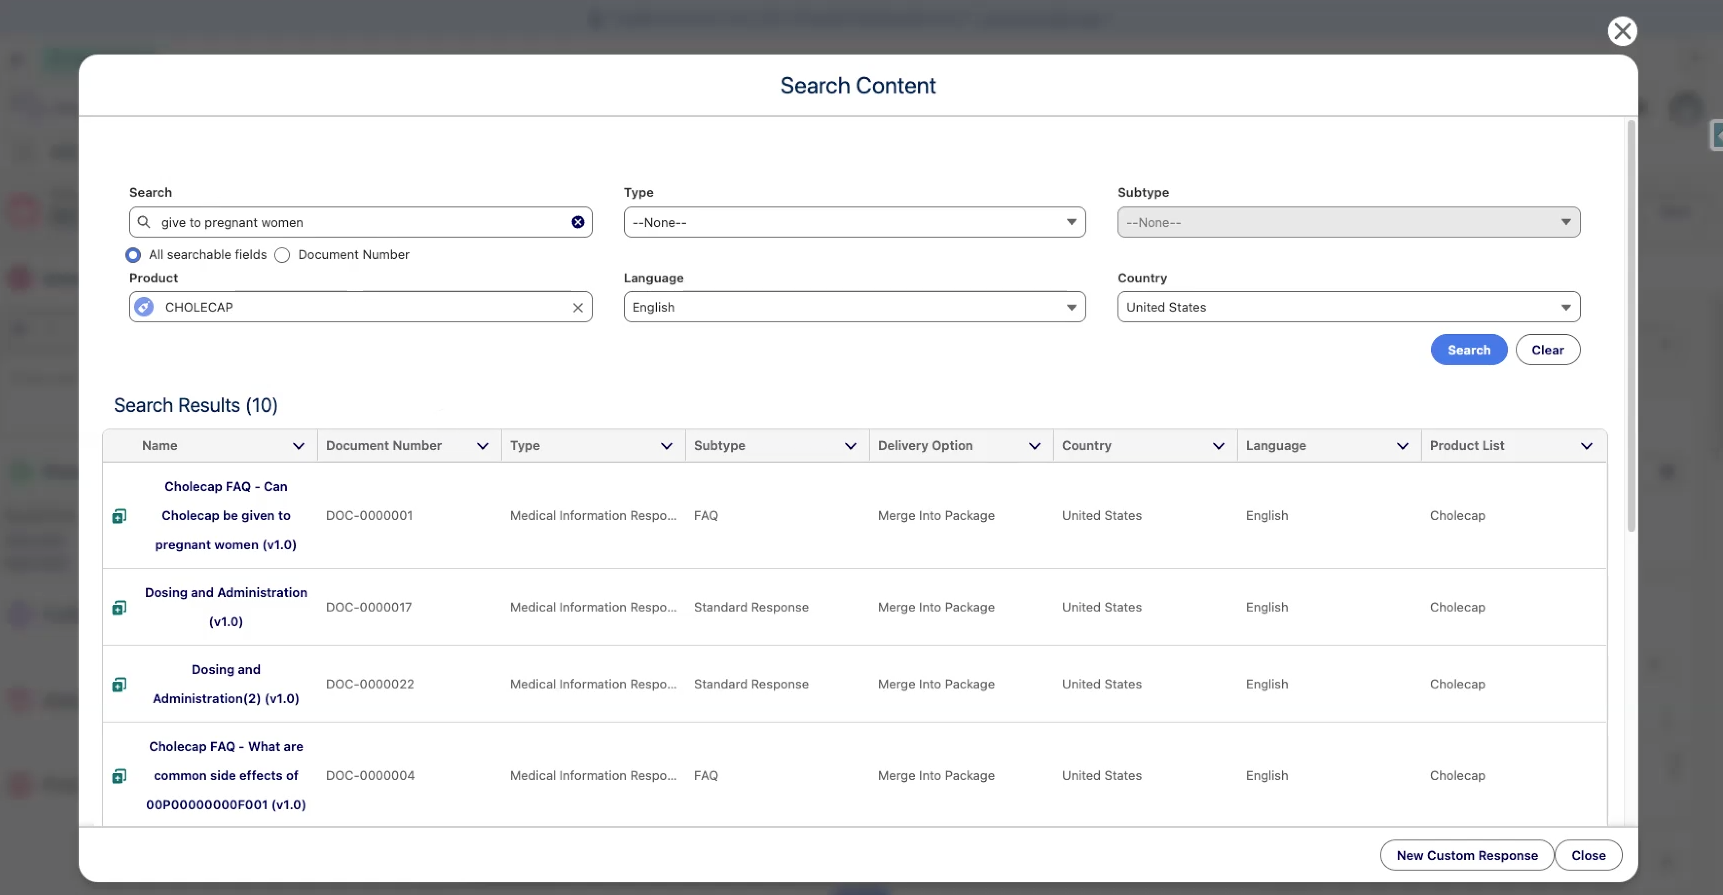Click the add icon for DOC-0000022 row
Screen dimensions: 1723x895
click(x=119, y=685)
